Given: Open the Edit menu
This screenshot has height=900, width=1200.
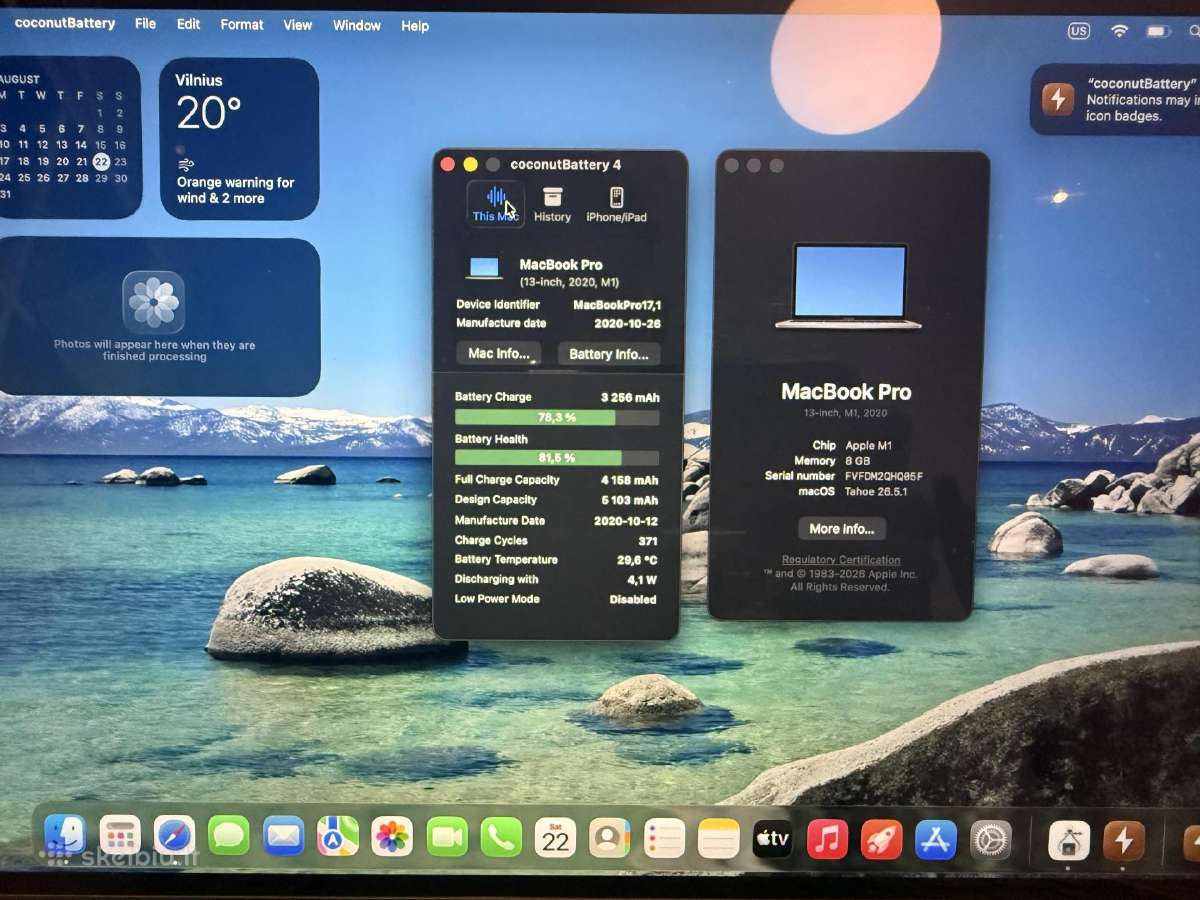Looking at the screenshot, I should click(188, 24).
